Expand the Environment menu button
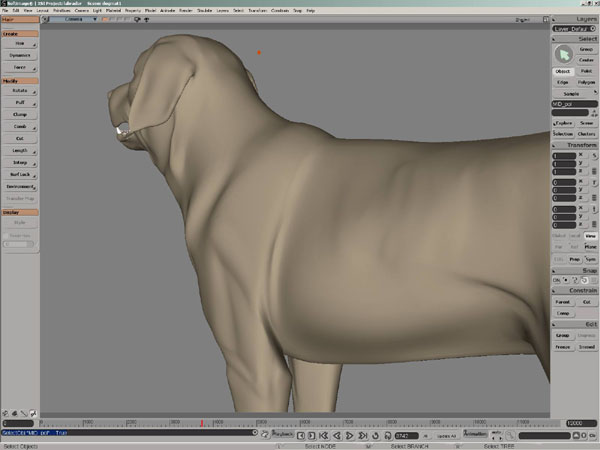Image resolution: width=600 pixels, height=450 pixels. click(21, 186)
